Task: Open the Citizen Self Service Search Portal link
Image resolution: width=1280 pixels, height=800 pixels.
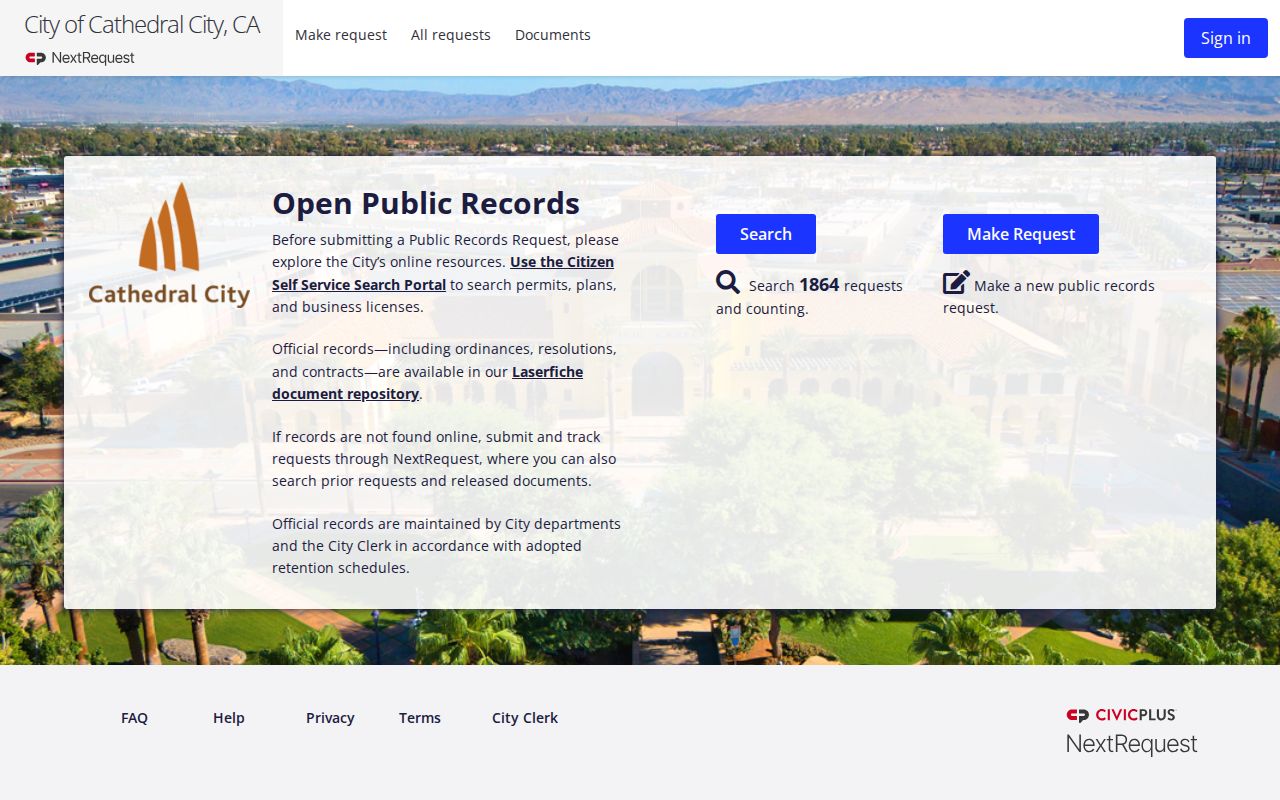Action: pyautogui.click(x=443, y=273)
